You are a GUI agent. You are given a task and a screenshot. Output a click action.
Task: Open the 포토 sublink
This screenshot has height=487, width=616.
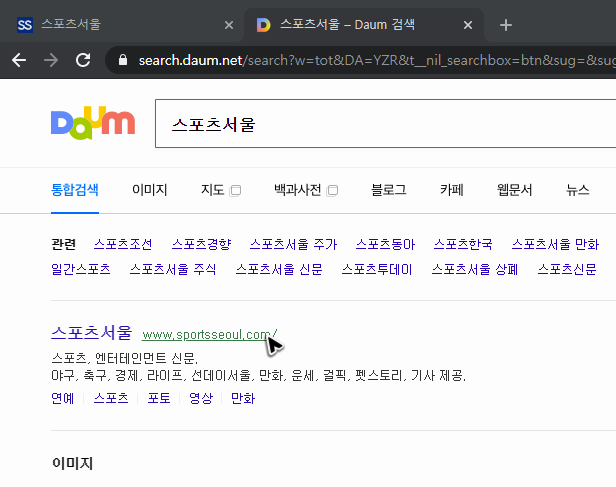159,398
